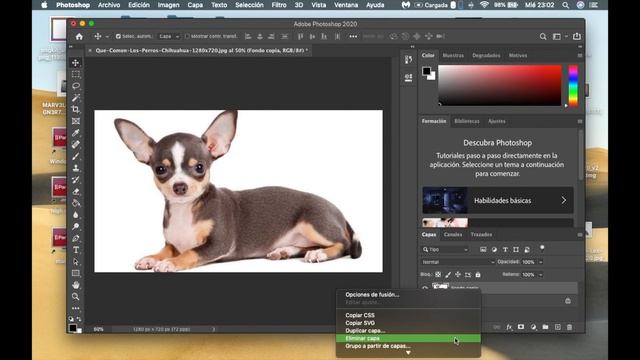
Task: Open the search icon in options bar
Action: [x=543, y=36]
